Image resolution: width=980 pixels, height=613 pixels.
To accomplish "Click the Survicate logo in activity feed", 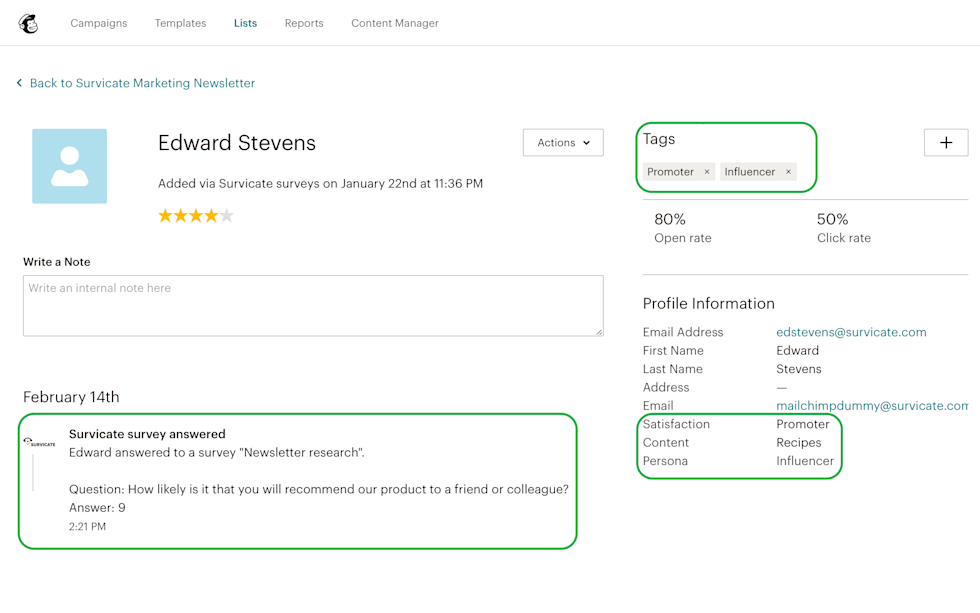I will [x=40, y=443].
